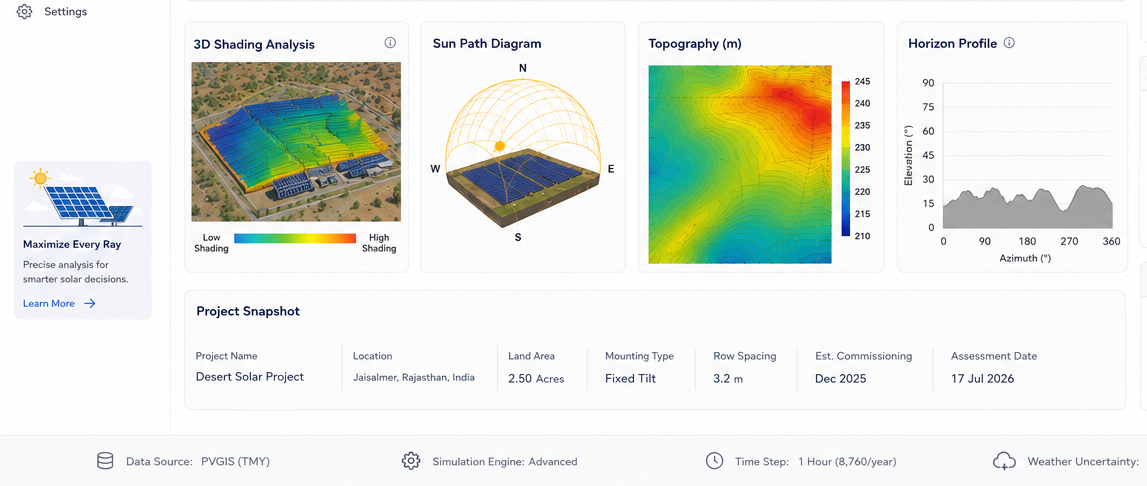
Task: Click 'Weather Uncertainty:' status label
Action: click(x=1083, y=462)
